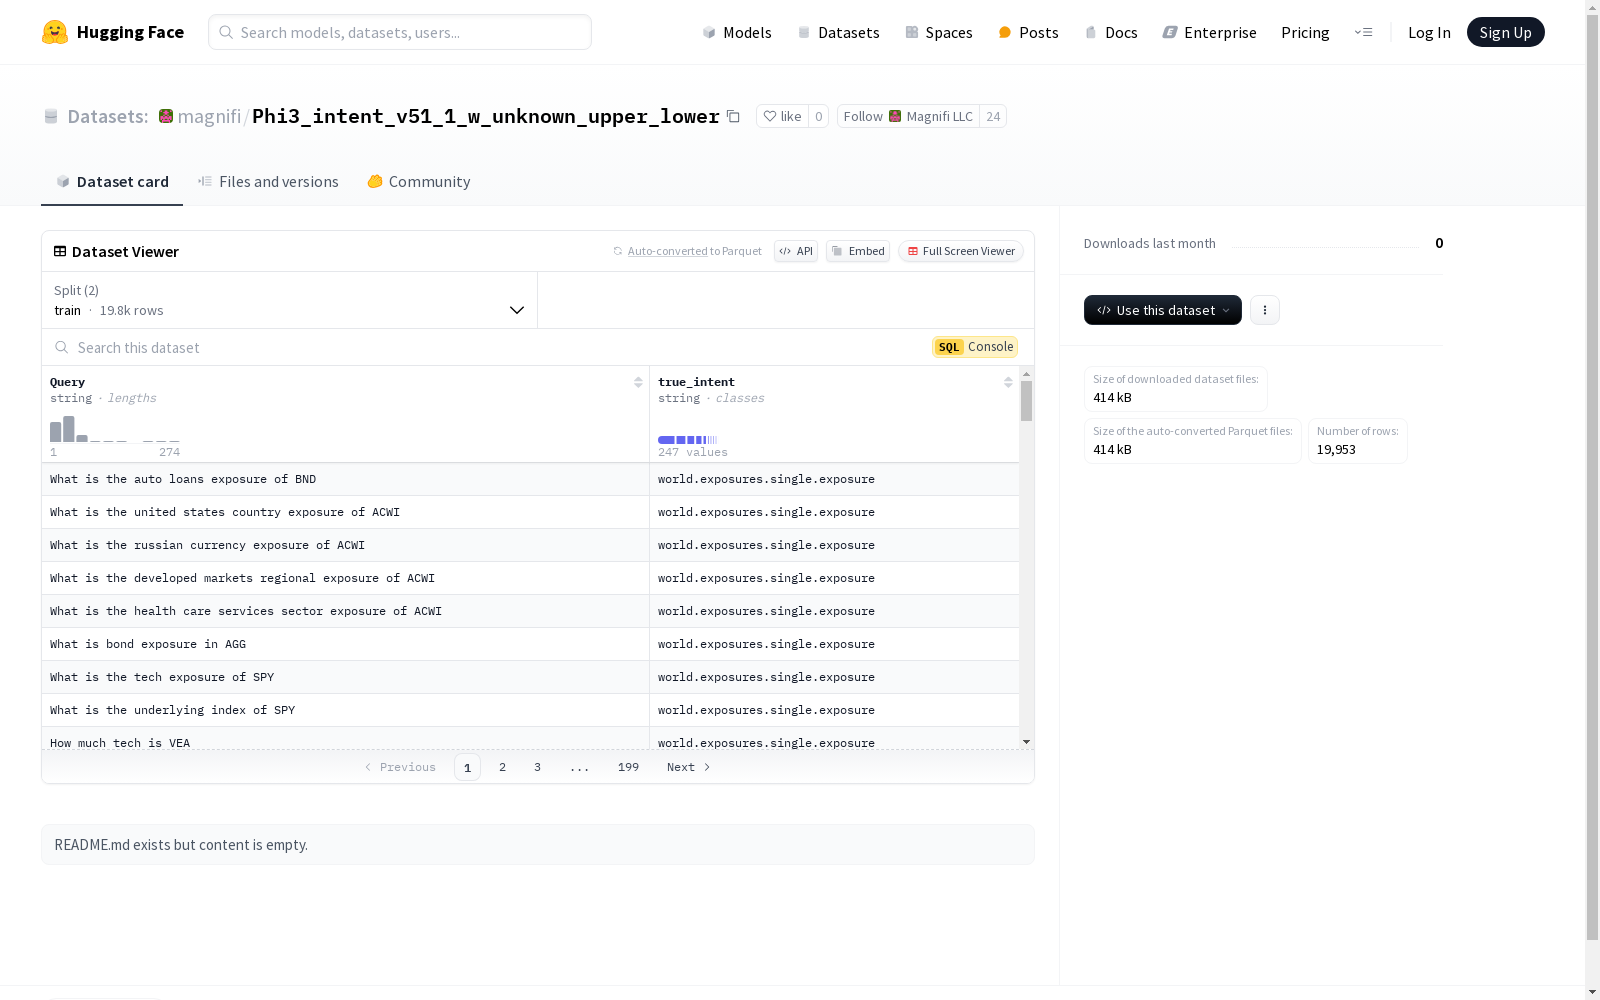Click the page 1 button
The image size is (1600, 1000).
coord(467,767)
